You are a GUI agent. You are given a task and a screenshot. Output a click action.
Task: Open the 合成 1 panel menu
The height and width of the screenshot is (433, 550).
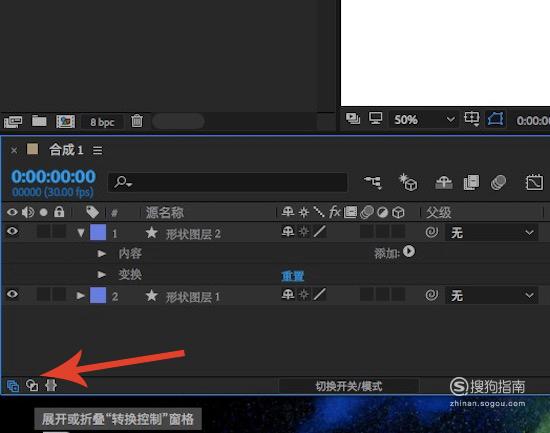point(98,151)
